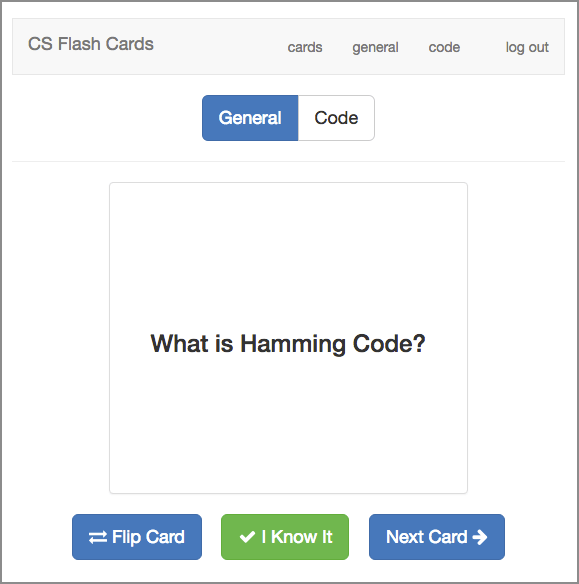Switch to the General card type toggle

250,118
